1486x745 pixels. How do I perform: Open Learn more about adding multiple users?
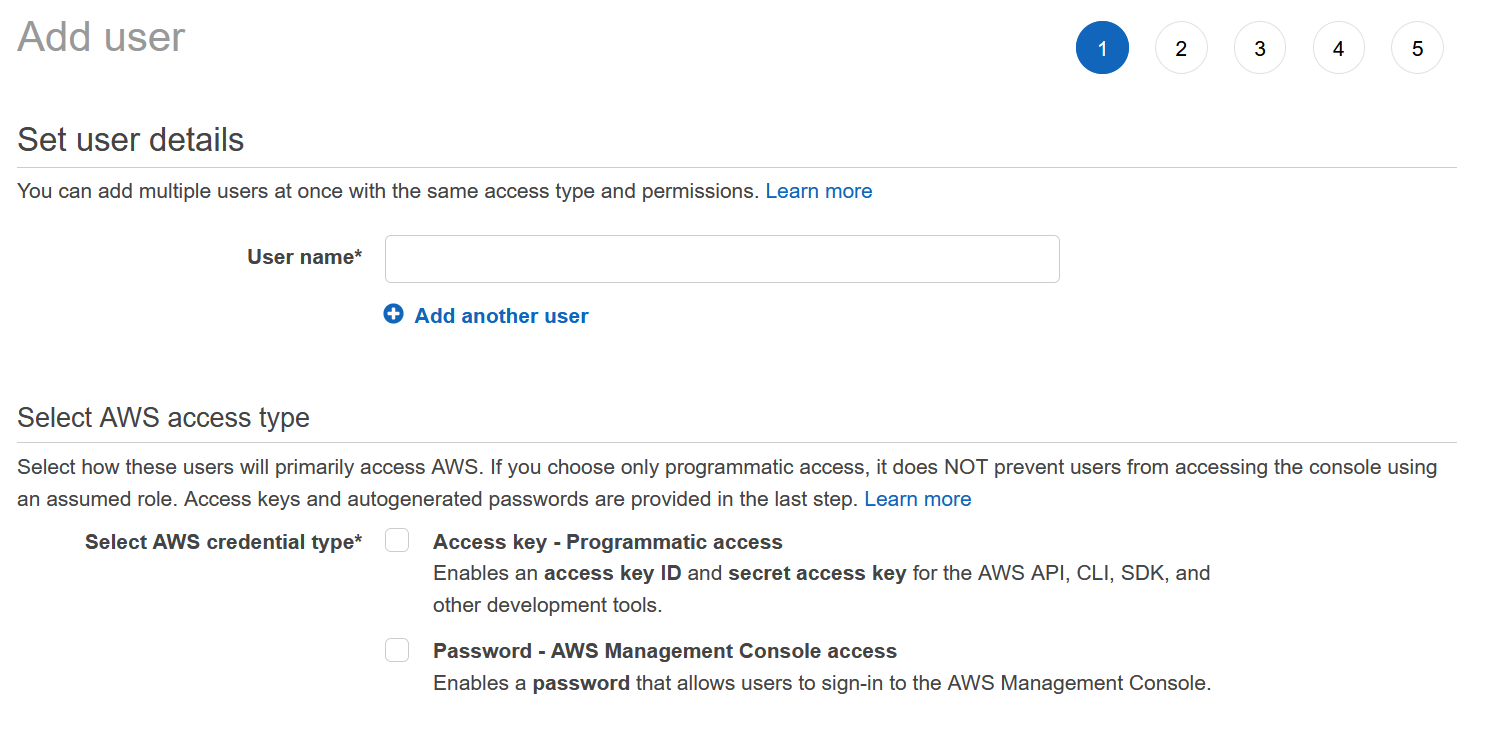tap(818, 191)
